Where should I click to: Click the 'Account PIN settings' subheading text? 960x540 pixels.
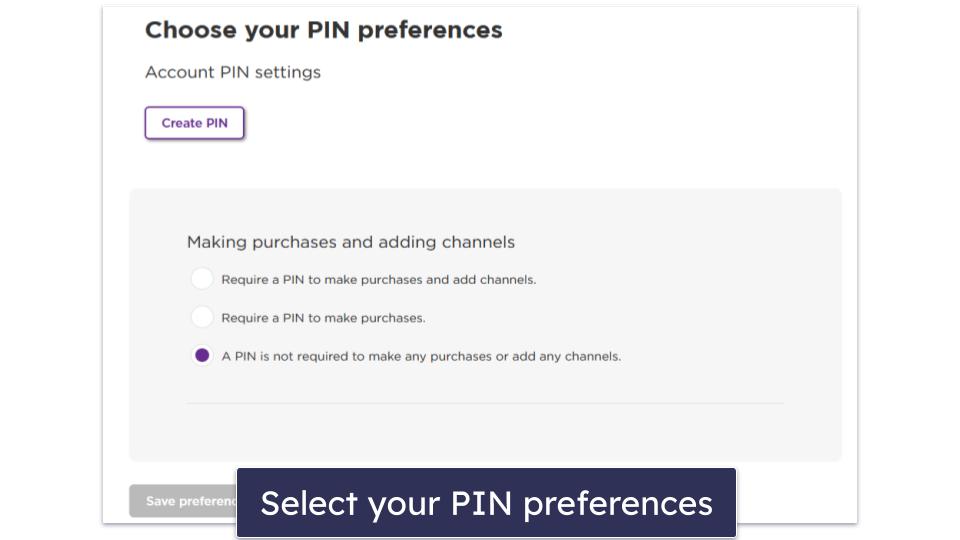pos(233,72)
